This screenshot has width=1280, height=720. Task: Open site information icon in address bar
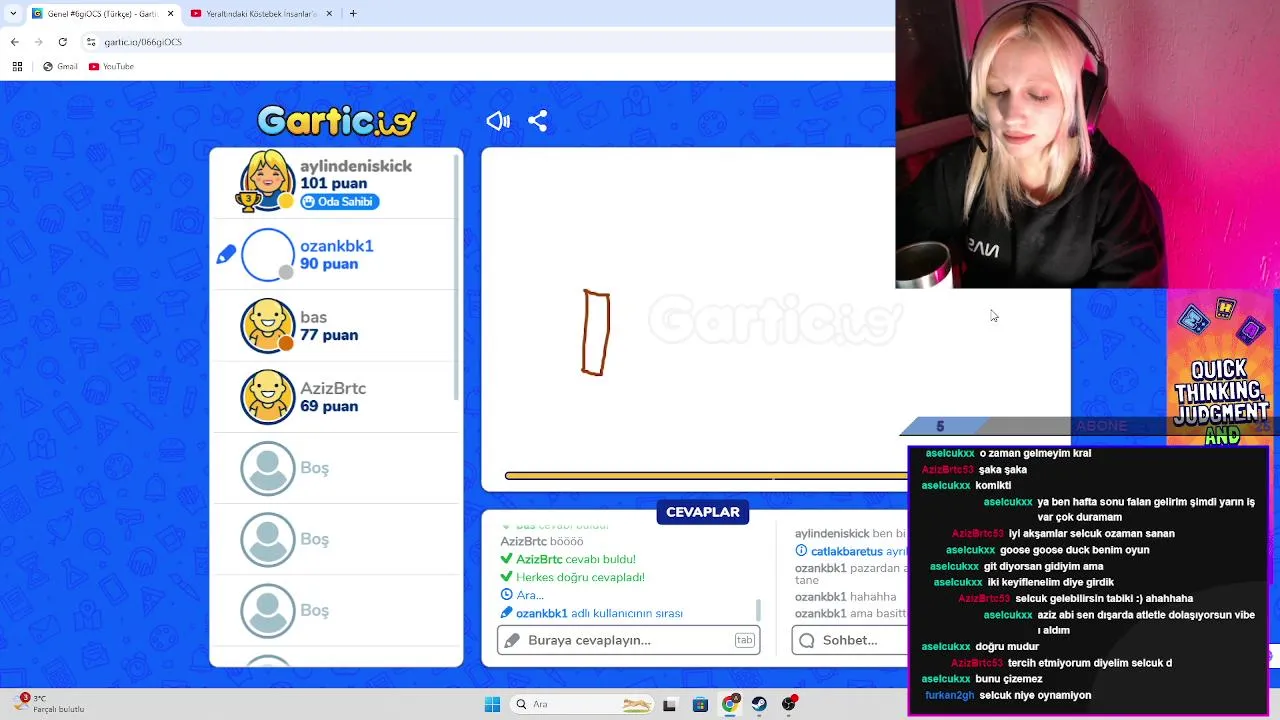91,42
